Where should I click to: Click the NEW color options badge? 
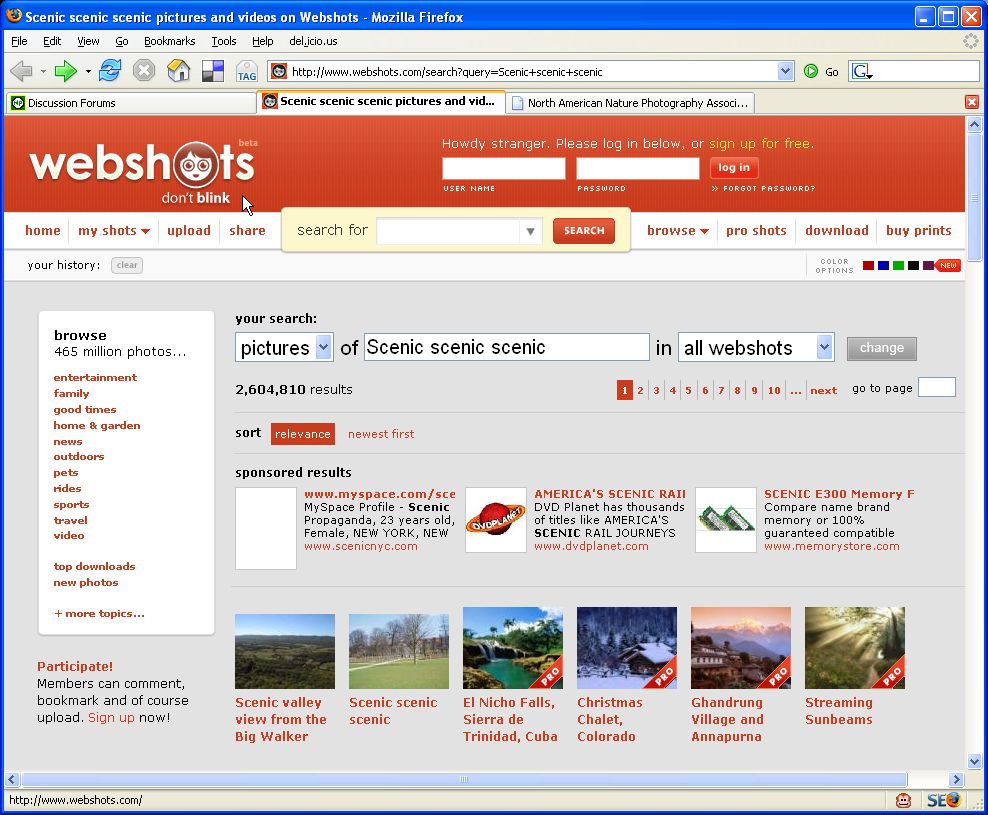948,265
